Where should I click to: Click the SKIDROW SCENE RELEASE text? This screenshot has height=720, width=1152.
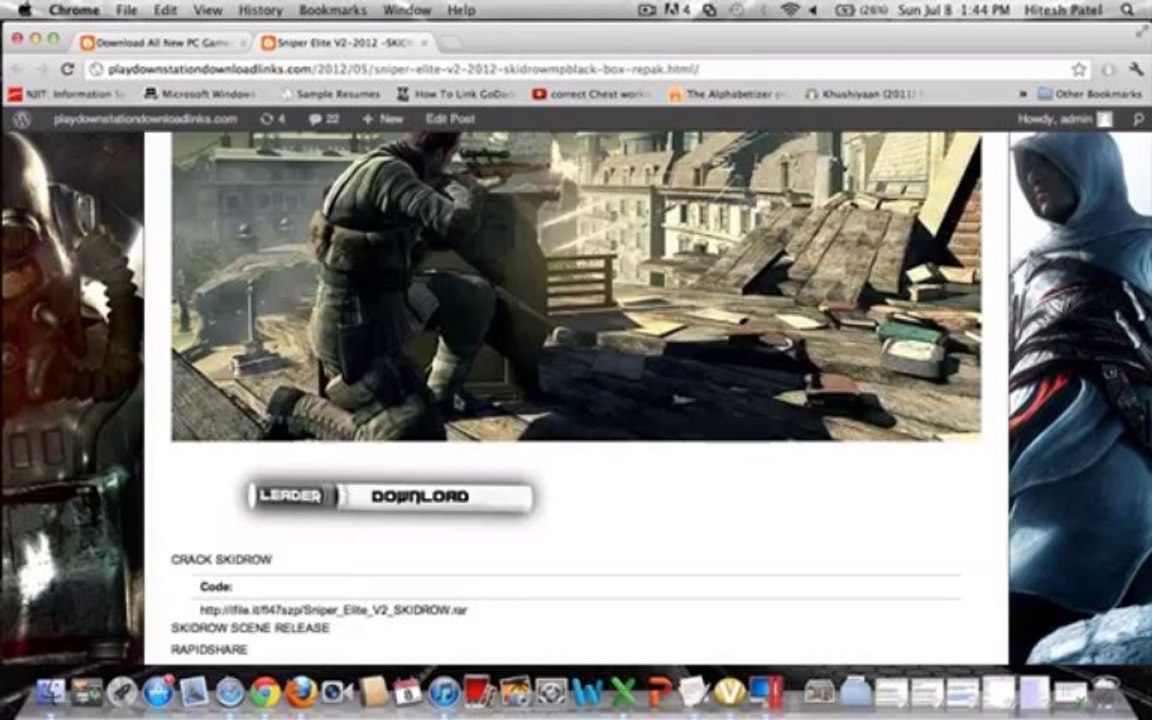(x=250, y=628)
